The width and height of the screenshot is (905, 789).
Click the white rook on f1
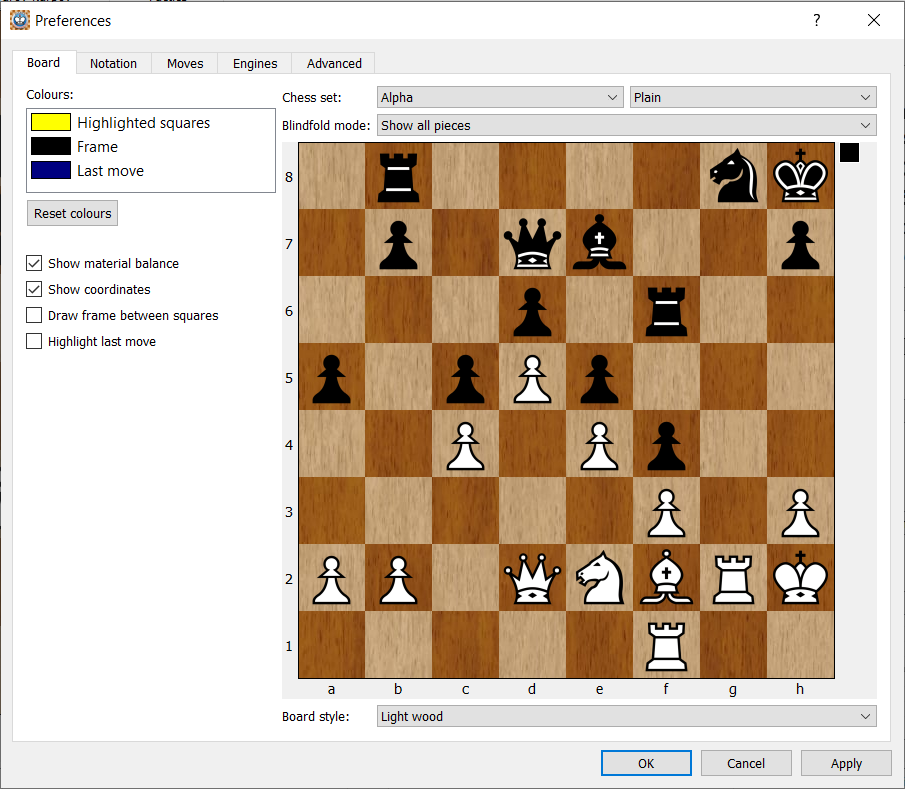pyautogui.click(x=666, y=645)
